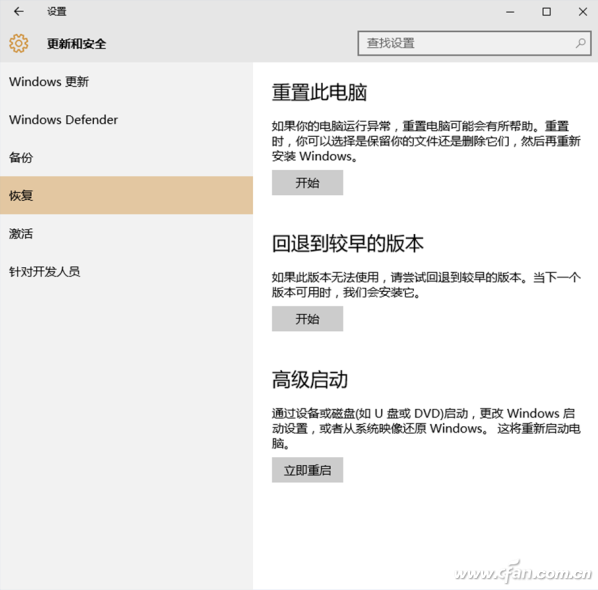Maximize the settings window
This screenshot has height=590, width=598.
click(546, 12)
